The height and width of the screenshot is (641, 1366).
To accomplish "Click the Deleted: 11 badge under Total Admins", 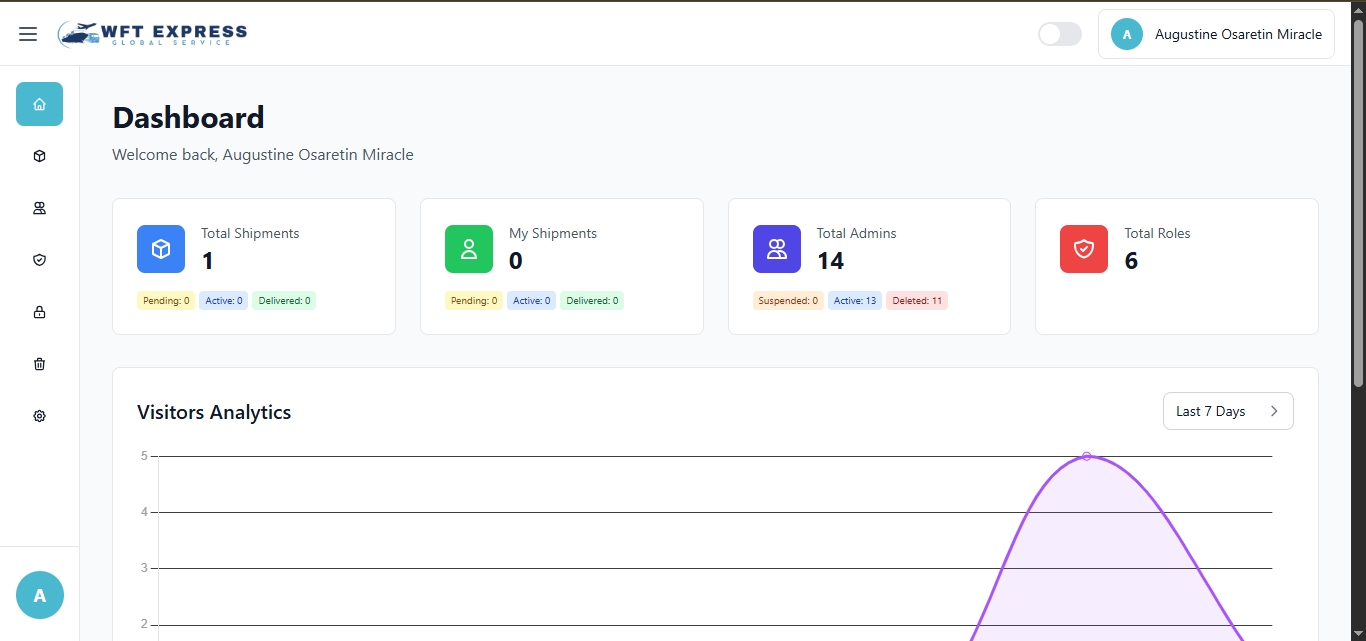I will [x=916, y=300].
